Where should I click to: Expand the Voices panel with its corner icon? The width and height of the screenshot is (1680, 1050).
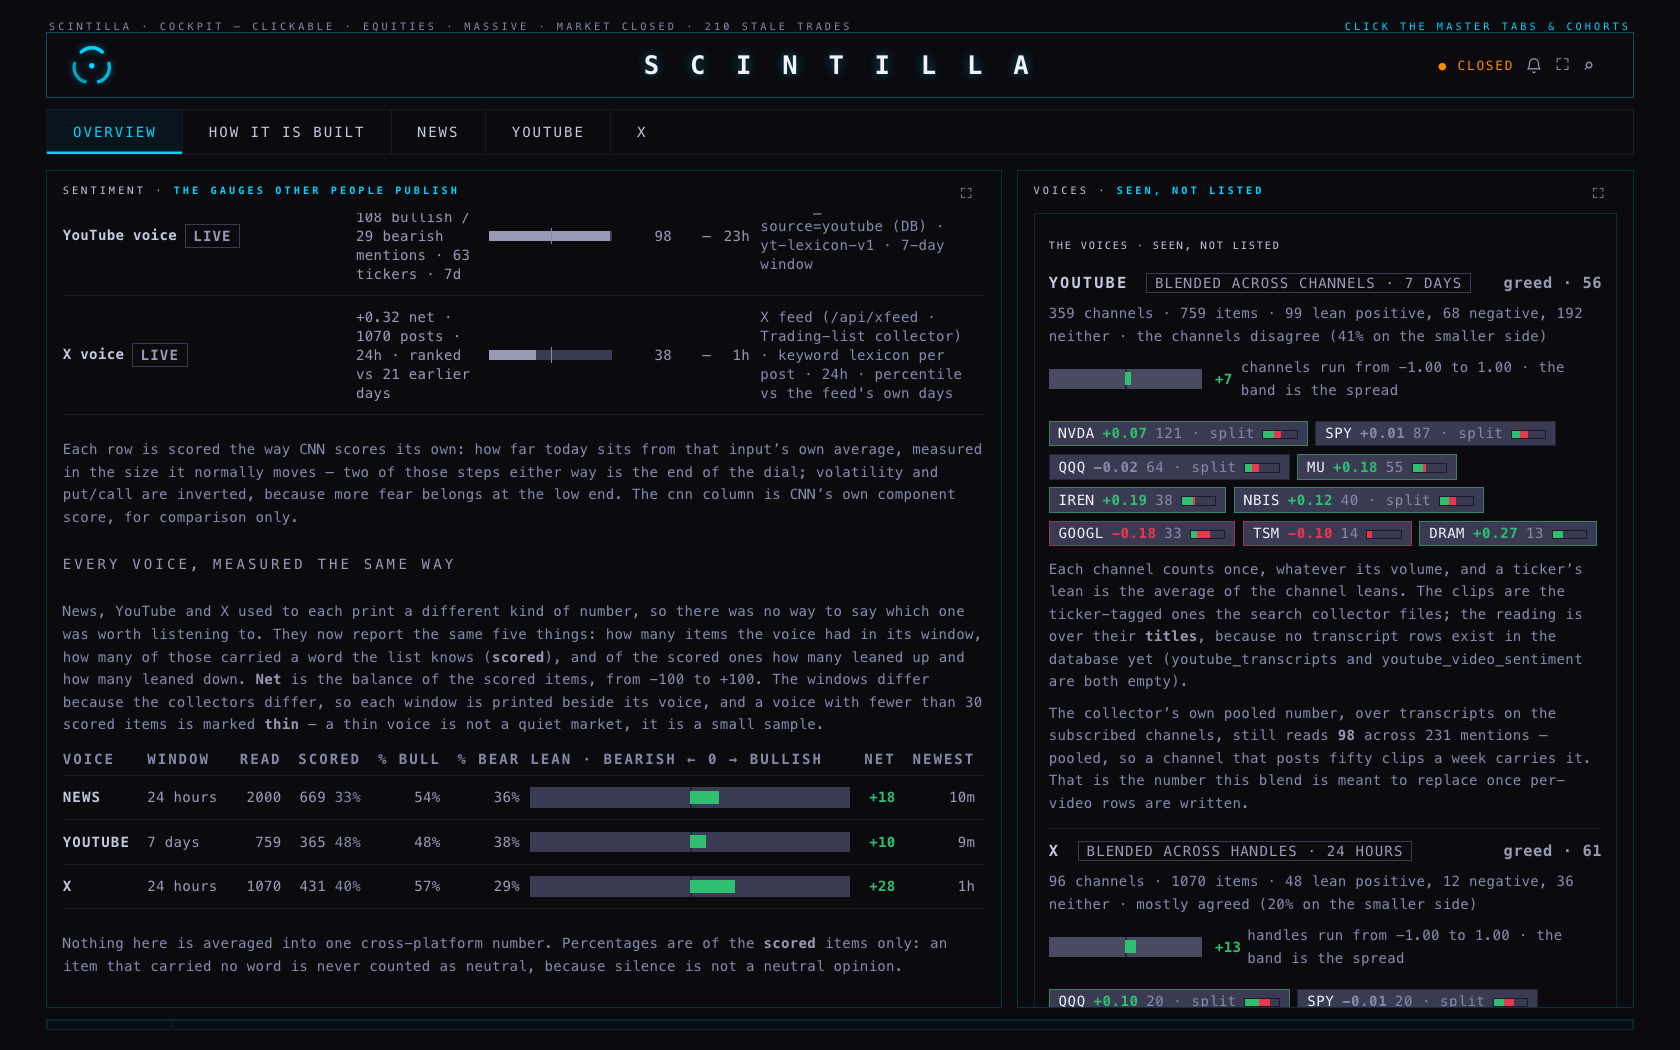(1598, 193)
